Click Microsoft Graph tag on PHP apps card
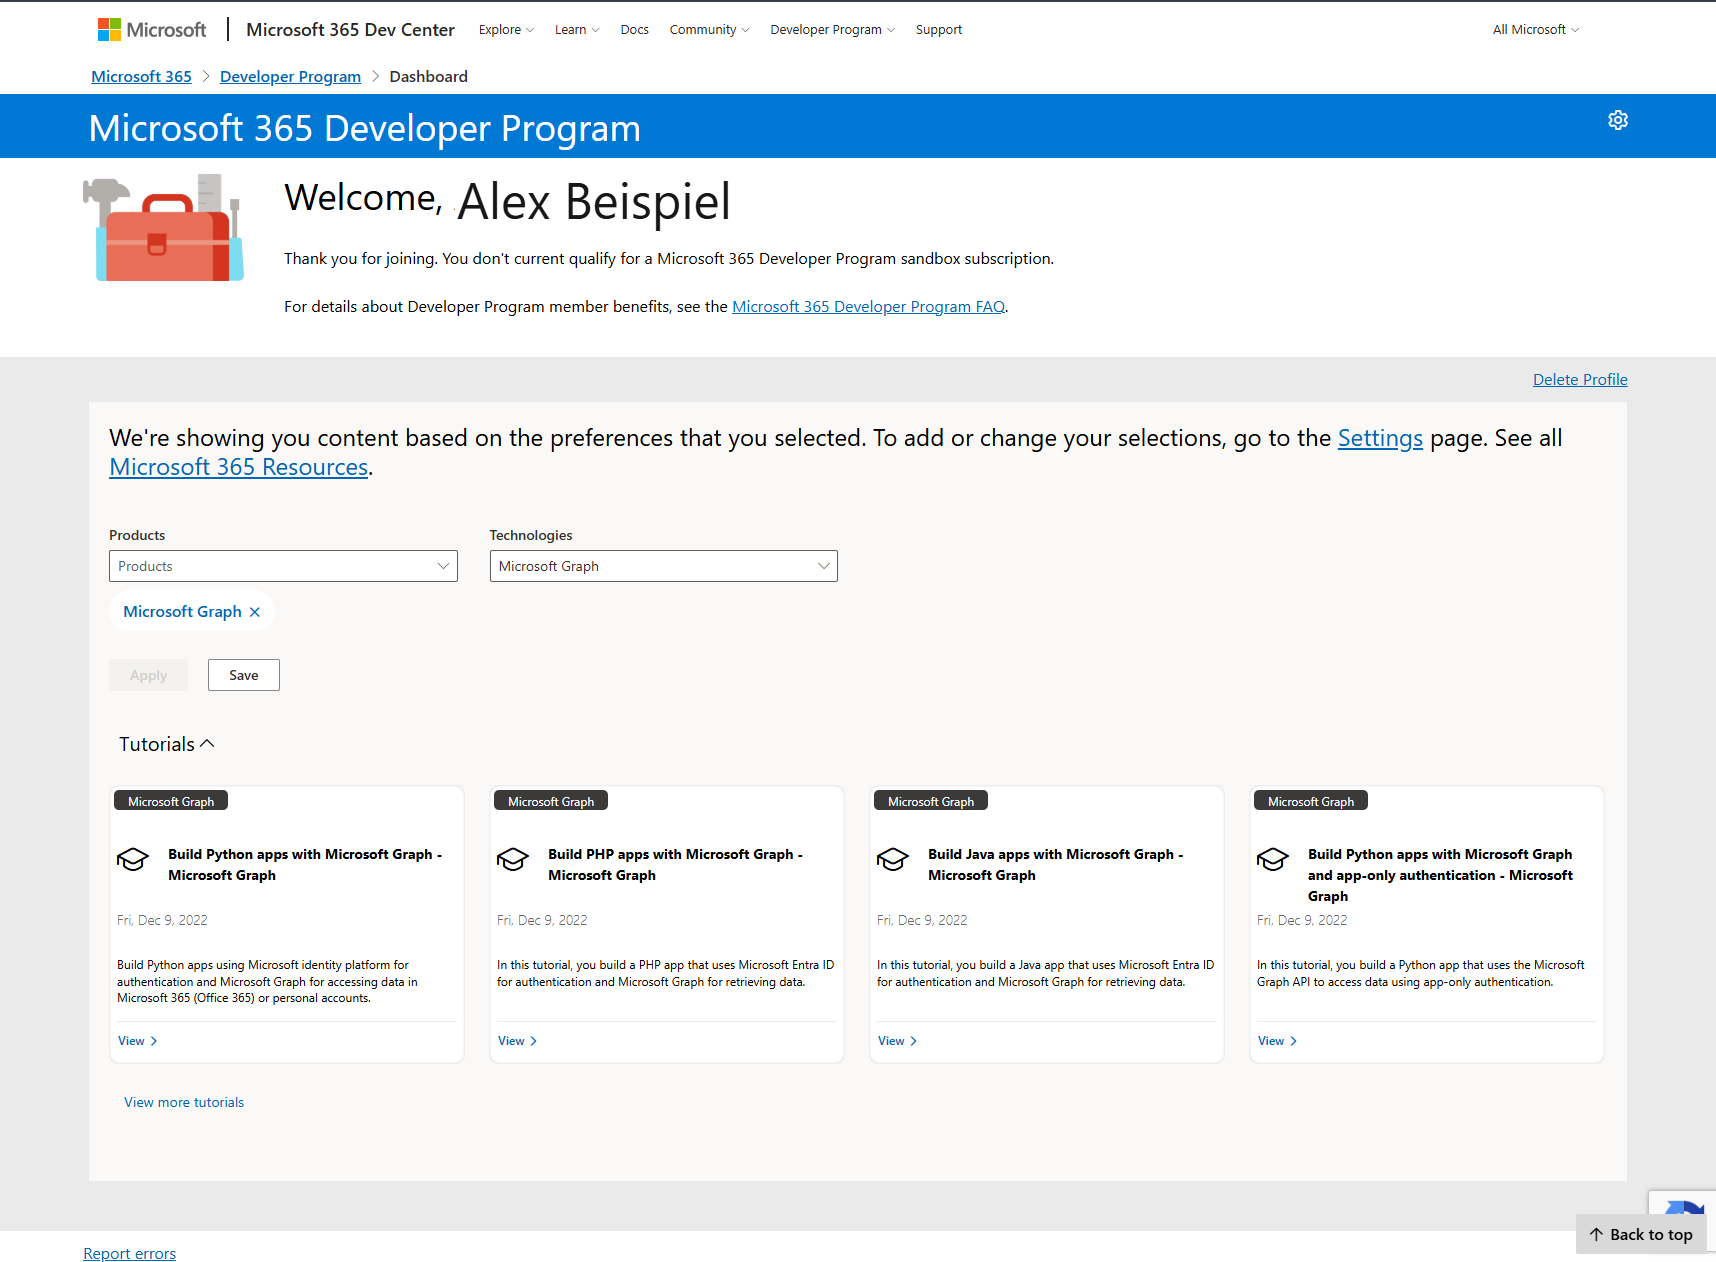 pyautogui.click(x=551, y=801)
